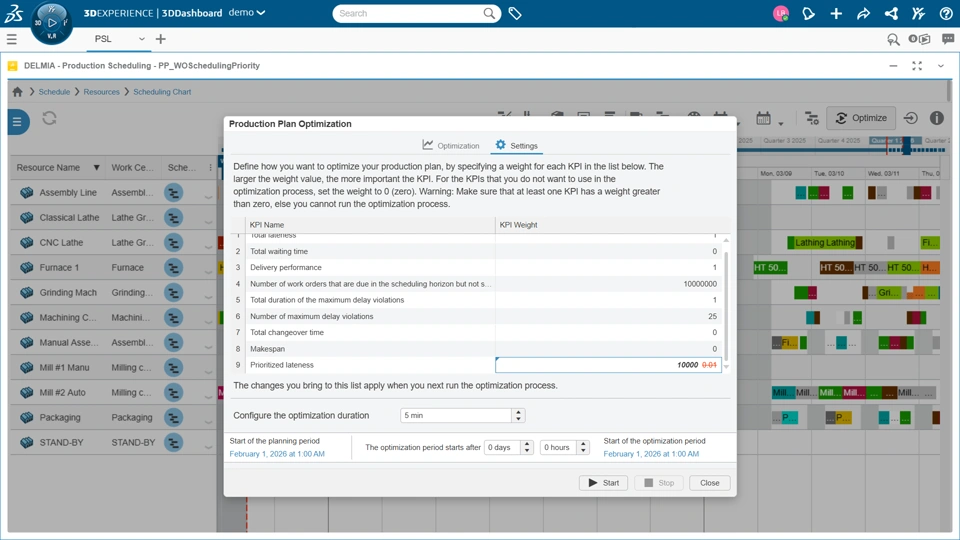Click the weight value 10000000
The width and height of the screenshot is (960, 540).
[700, 284]
